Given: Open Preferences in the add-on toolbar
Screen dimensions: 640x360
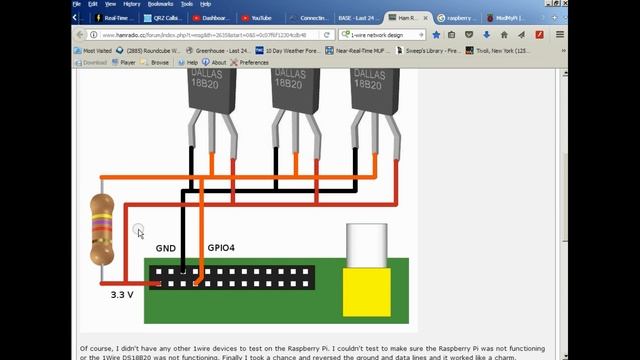Looking at the screenshot, I should pos(250,62).
